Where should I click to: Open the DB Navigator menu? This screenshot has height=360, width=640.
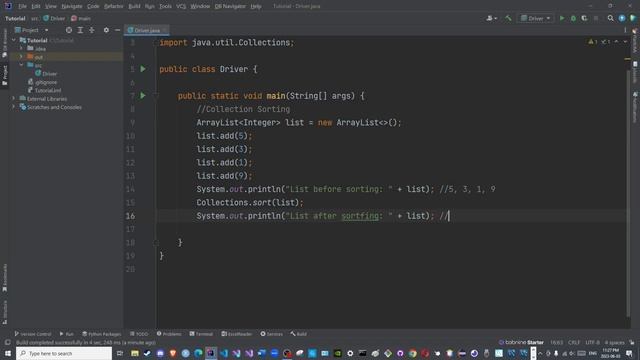(x=230, y=6)
